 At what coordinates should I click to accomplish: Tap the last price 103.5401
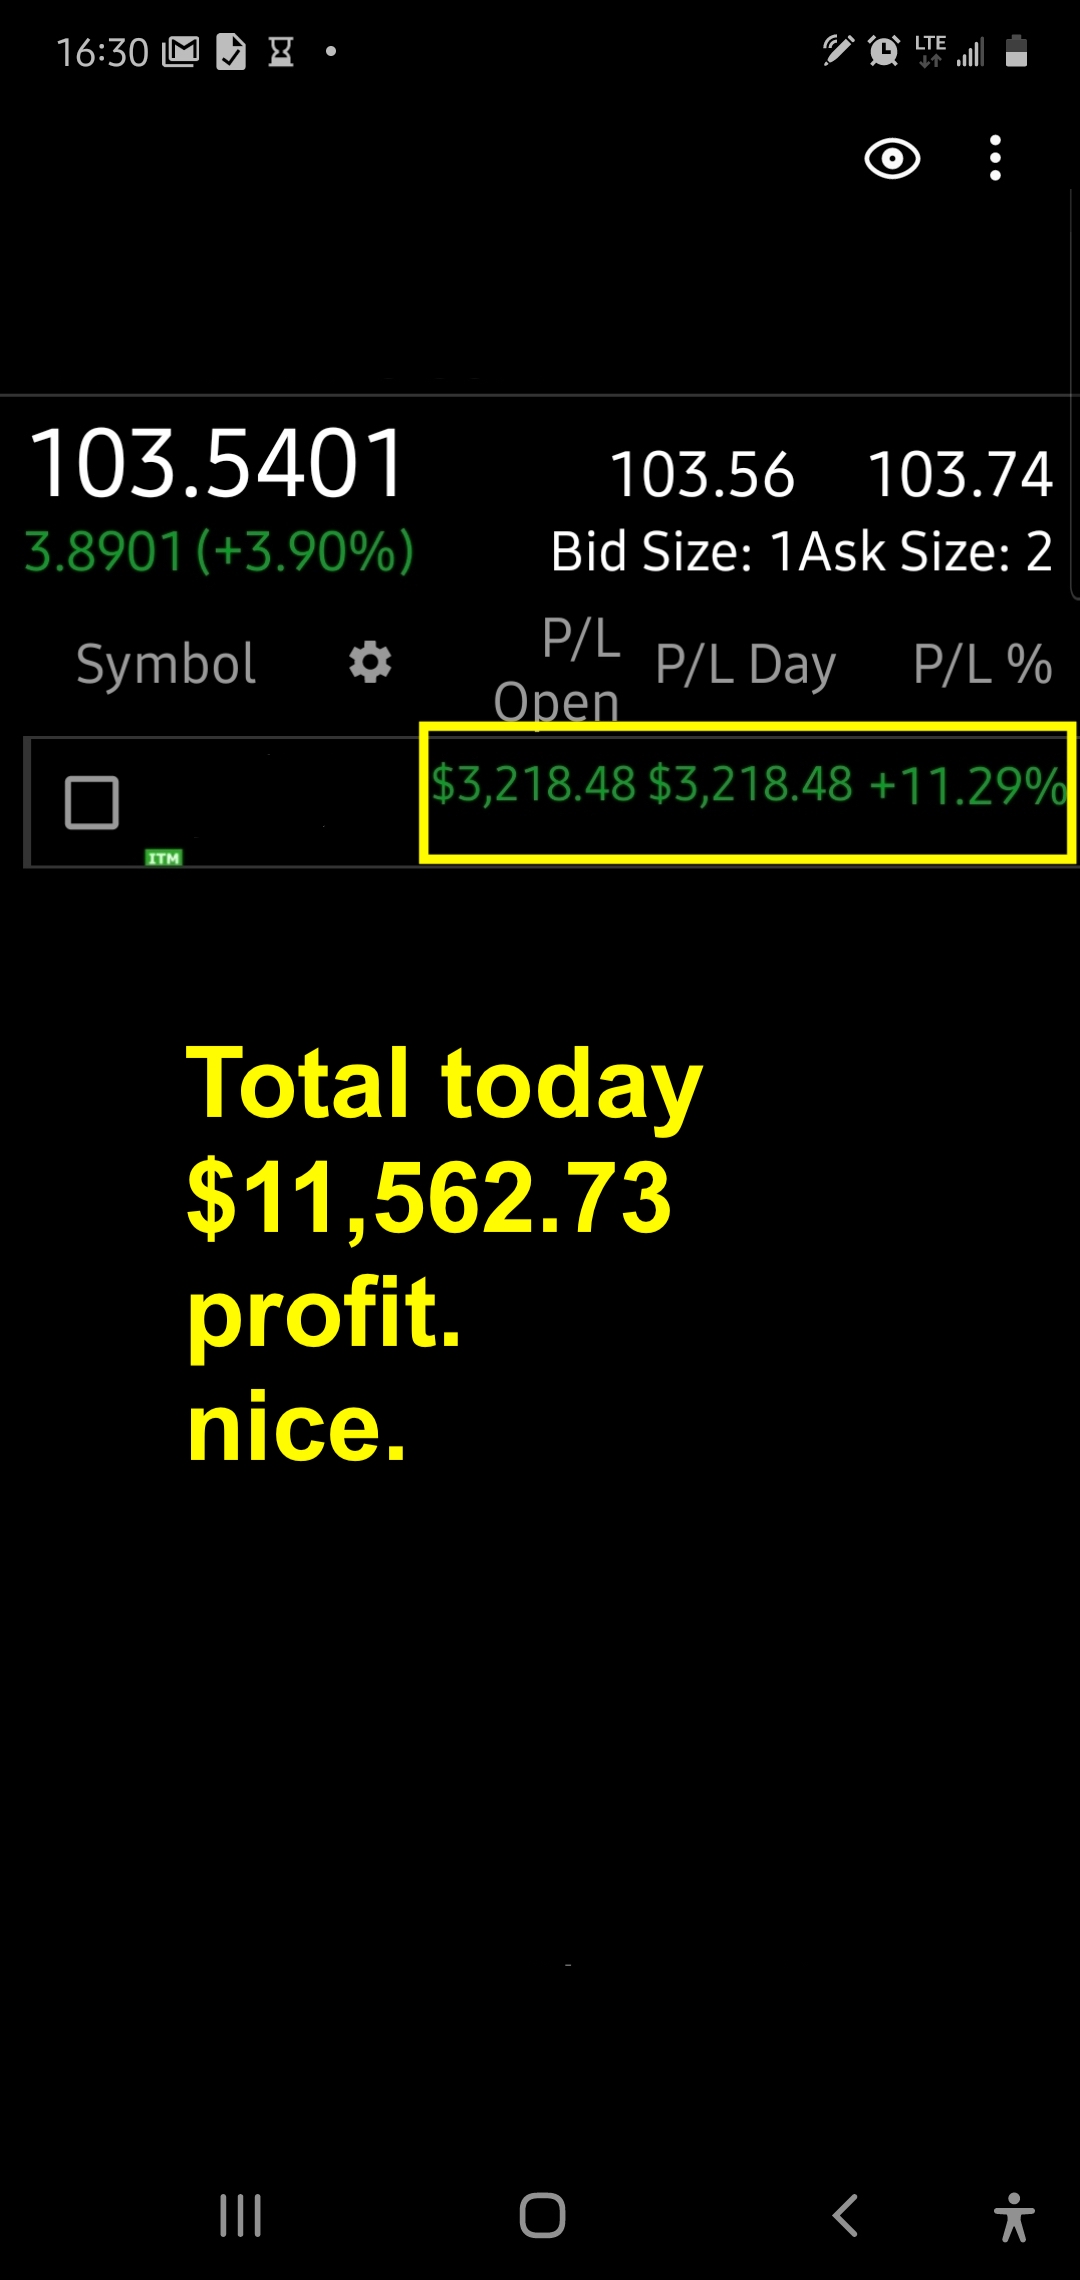[217, 464]
